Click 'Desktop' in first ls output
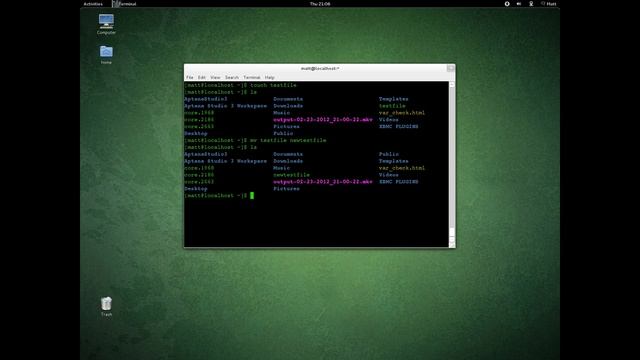Screen dimensions: 640x360 [x=196, y=133]
